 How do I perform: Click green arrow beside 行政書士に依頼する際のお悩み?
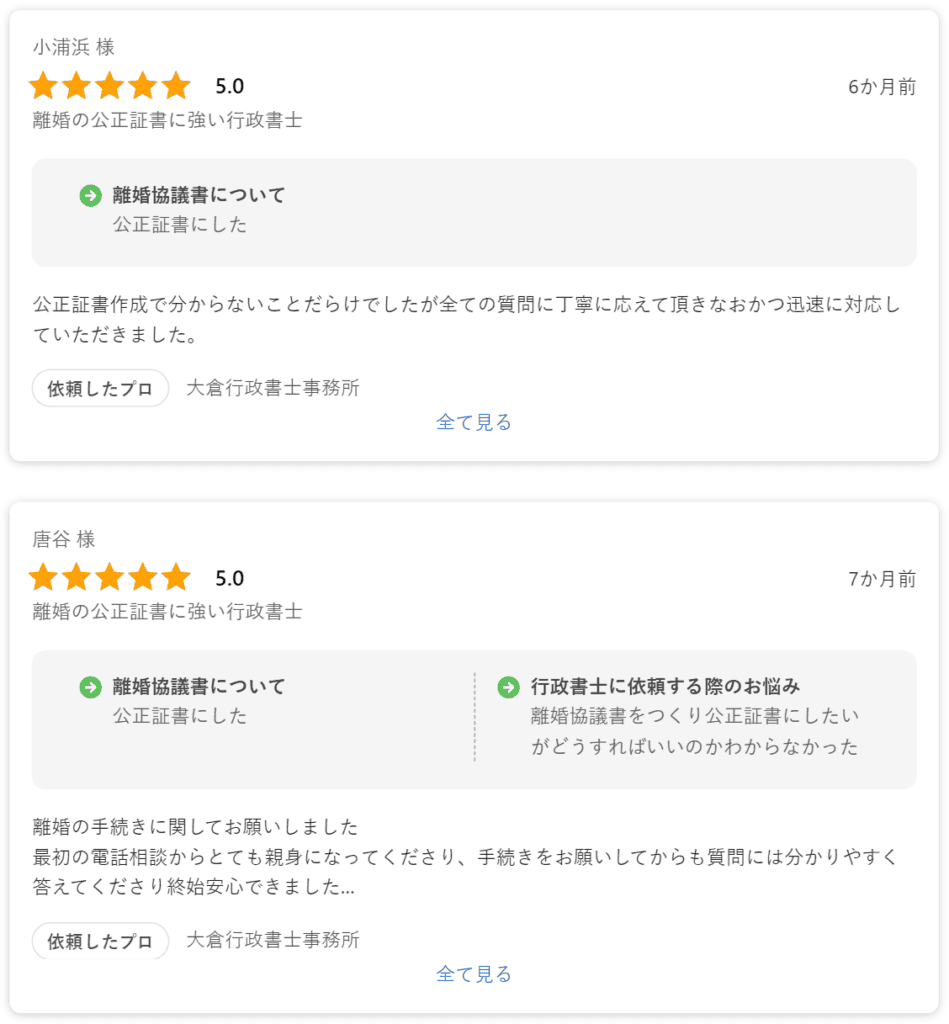508,687
